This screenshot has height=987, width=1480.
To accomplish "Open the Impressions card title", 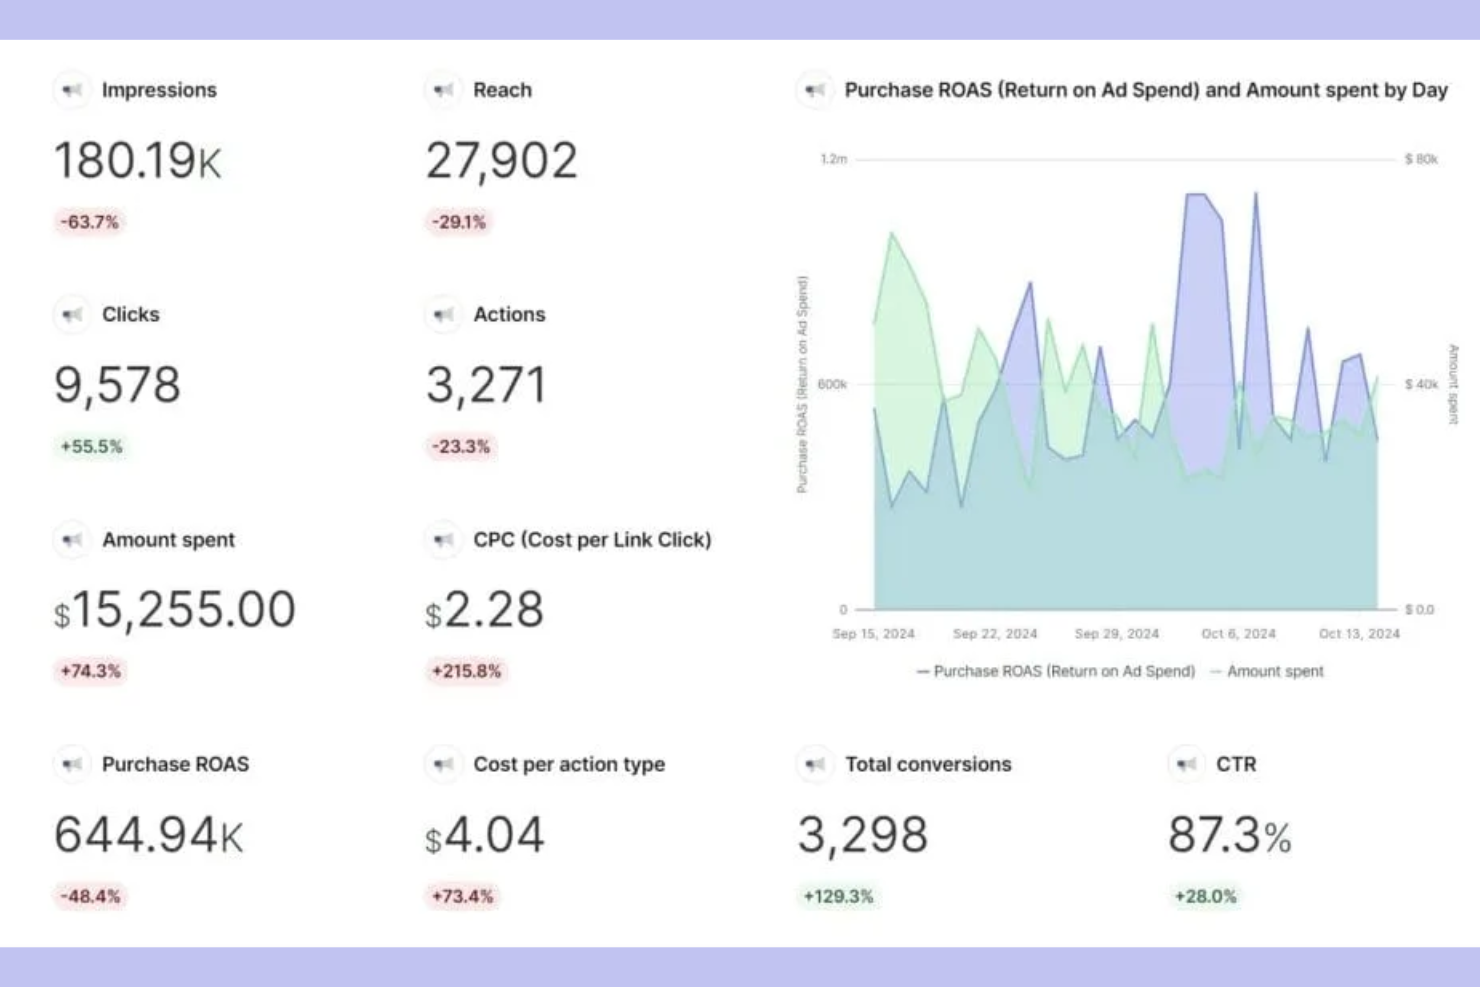I will point(159,90).
